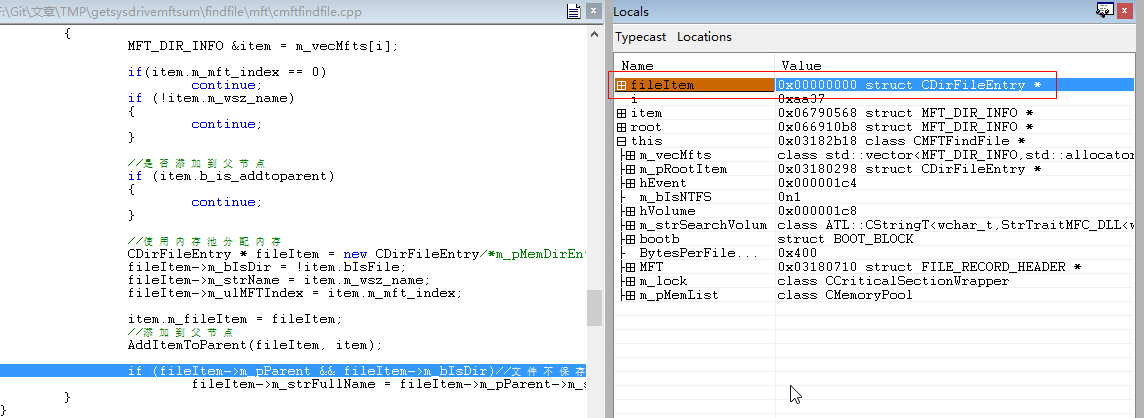Expand the m_pMemList member
Screen dimensions: 1144x418
[x=629, y=296]
